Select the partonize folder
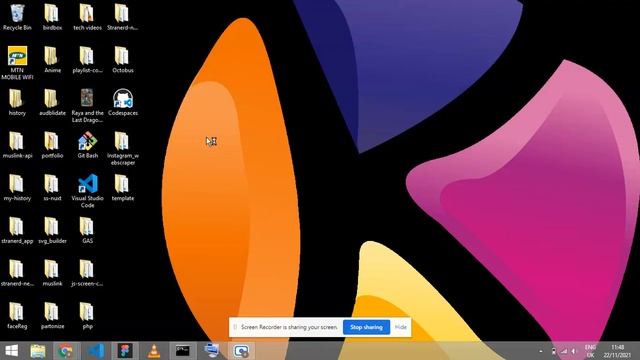640x360 pixels. (x=52, y=316)
